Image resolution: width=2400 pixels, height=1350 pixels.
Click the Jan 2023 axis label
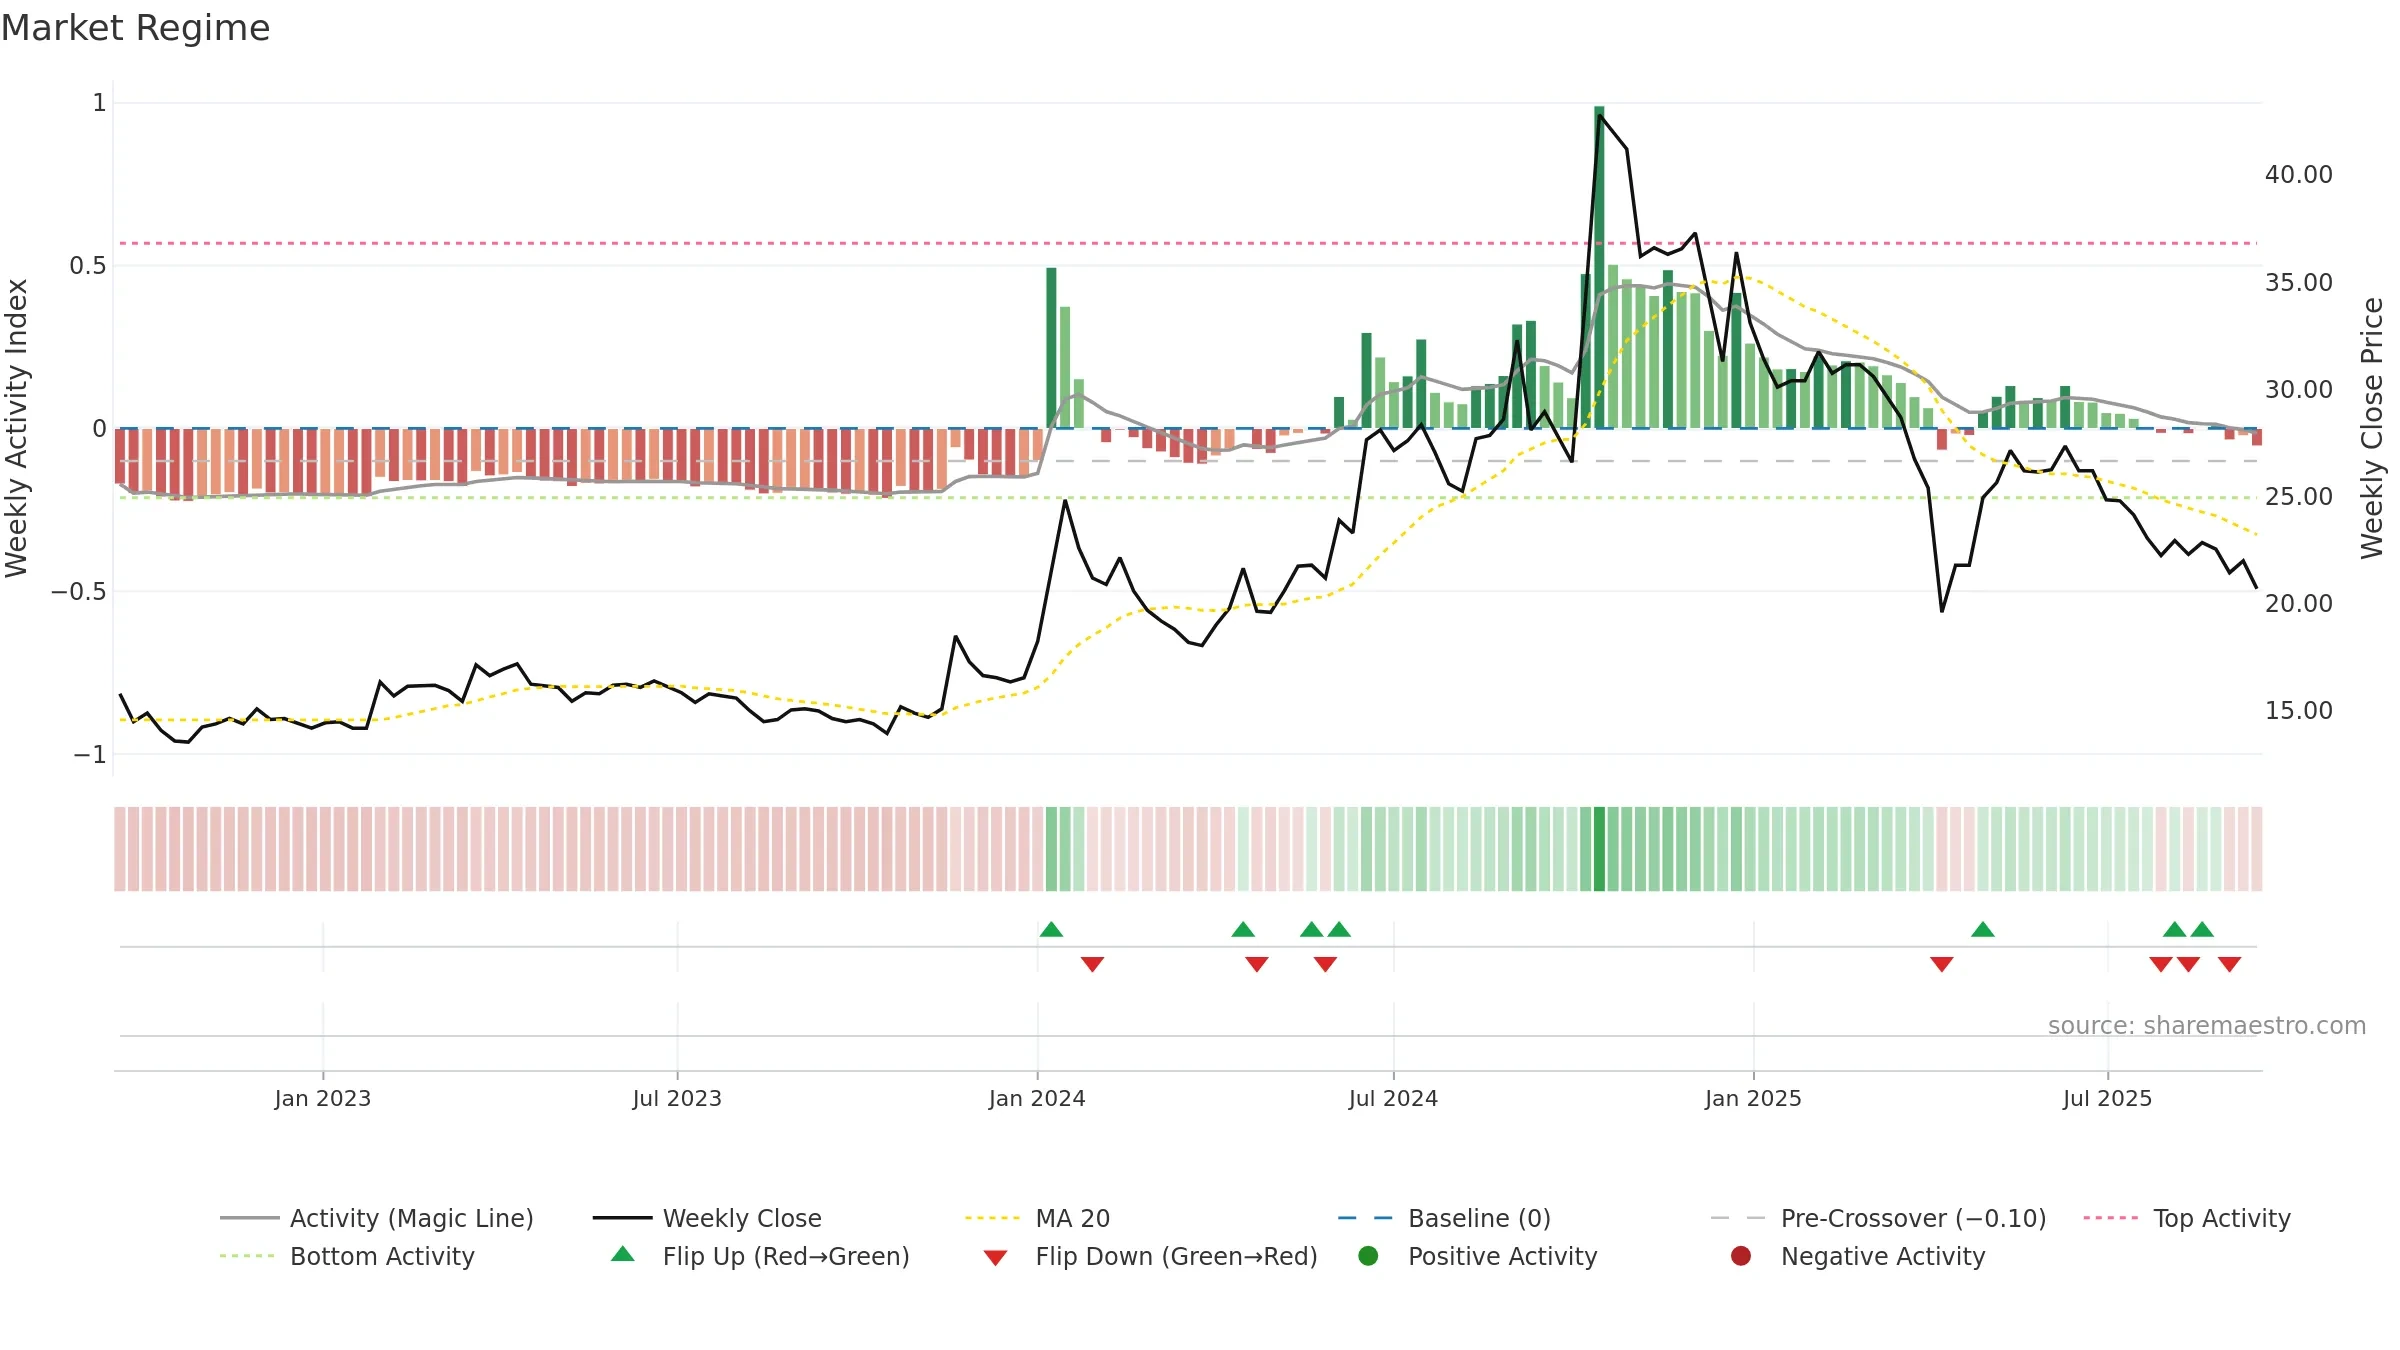point(323,1098)
